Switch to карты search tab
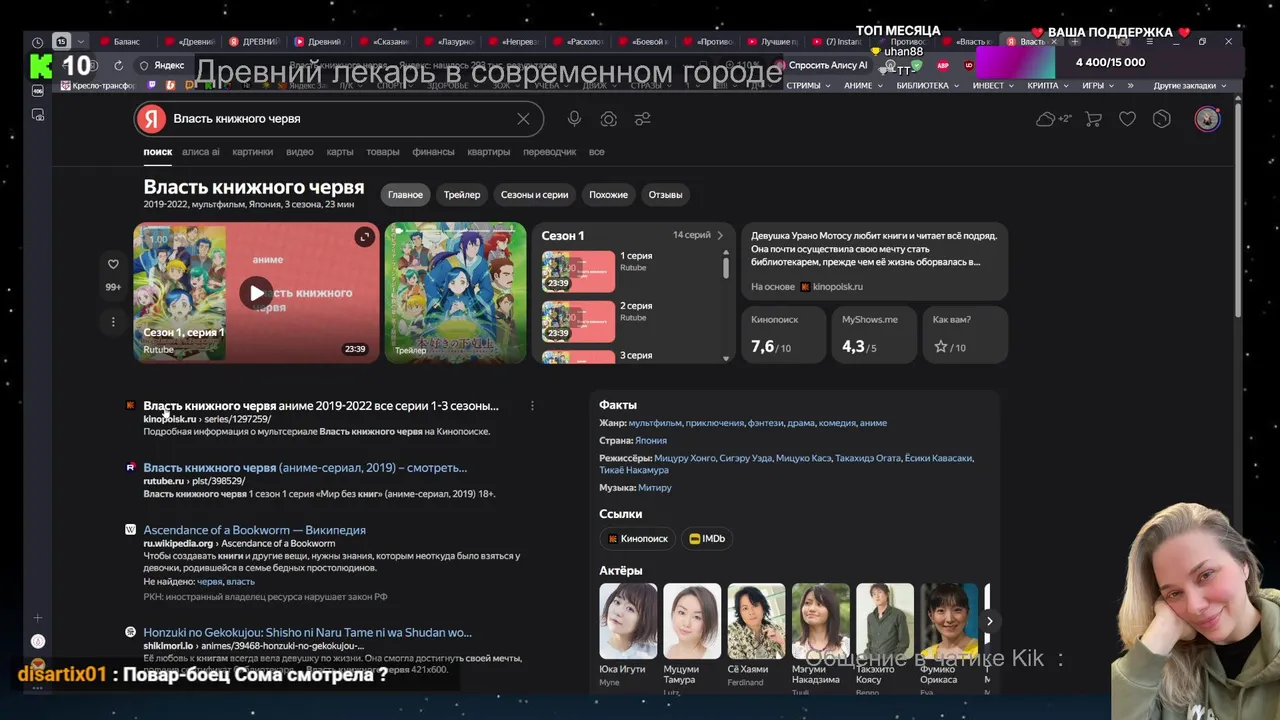 point(340,152)
